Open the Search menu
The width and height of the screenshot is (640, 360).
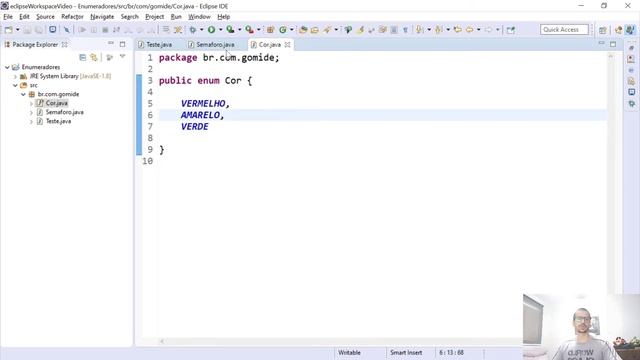(x=130, y=17)
